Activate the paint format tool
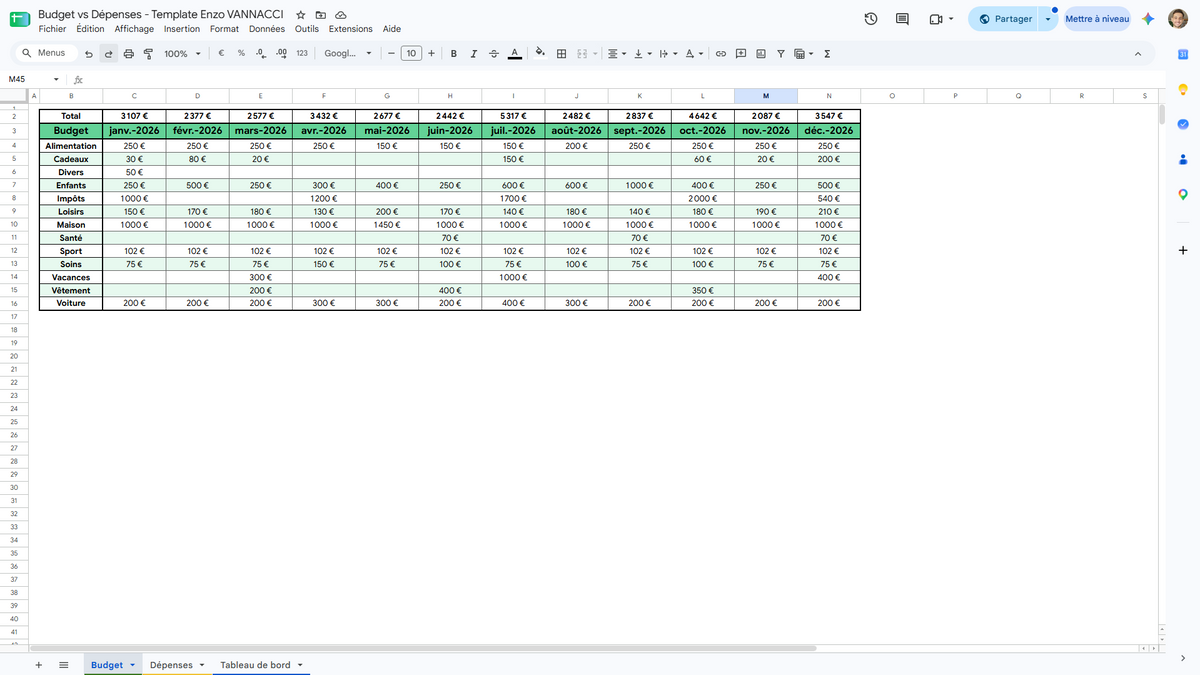The image size is (1200, 675). point(148,54)
